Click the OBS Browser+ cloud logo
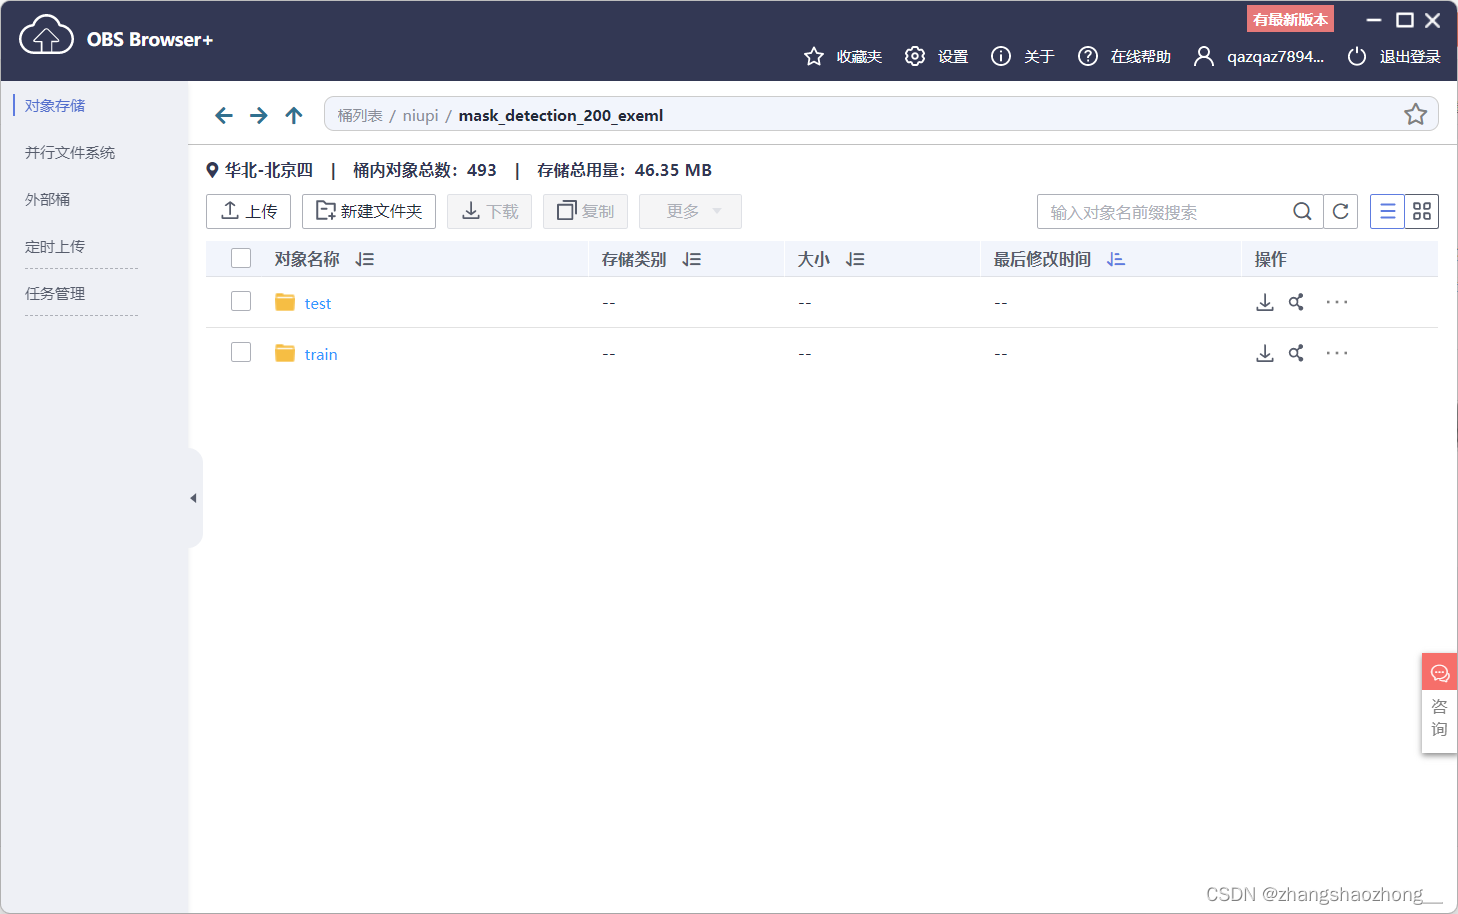The width and height of the screenshot is (1458, 914). pos(46,36)
